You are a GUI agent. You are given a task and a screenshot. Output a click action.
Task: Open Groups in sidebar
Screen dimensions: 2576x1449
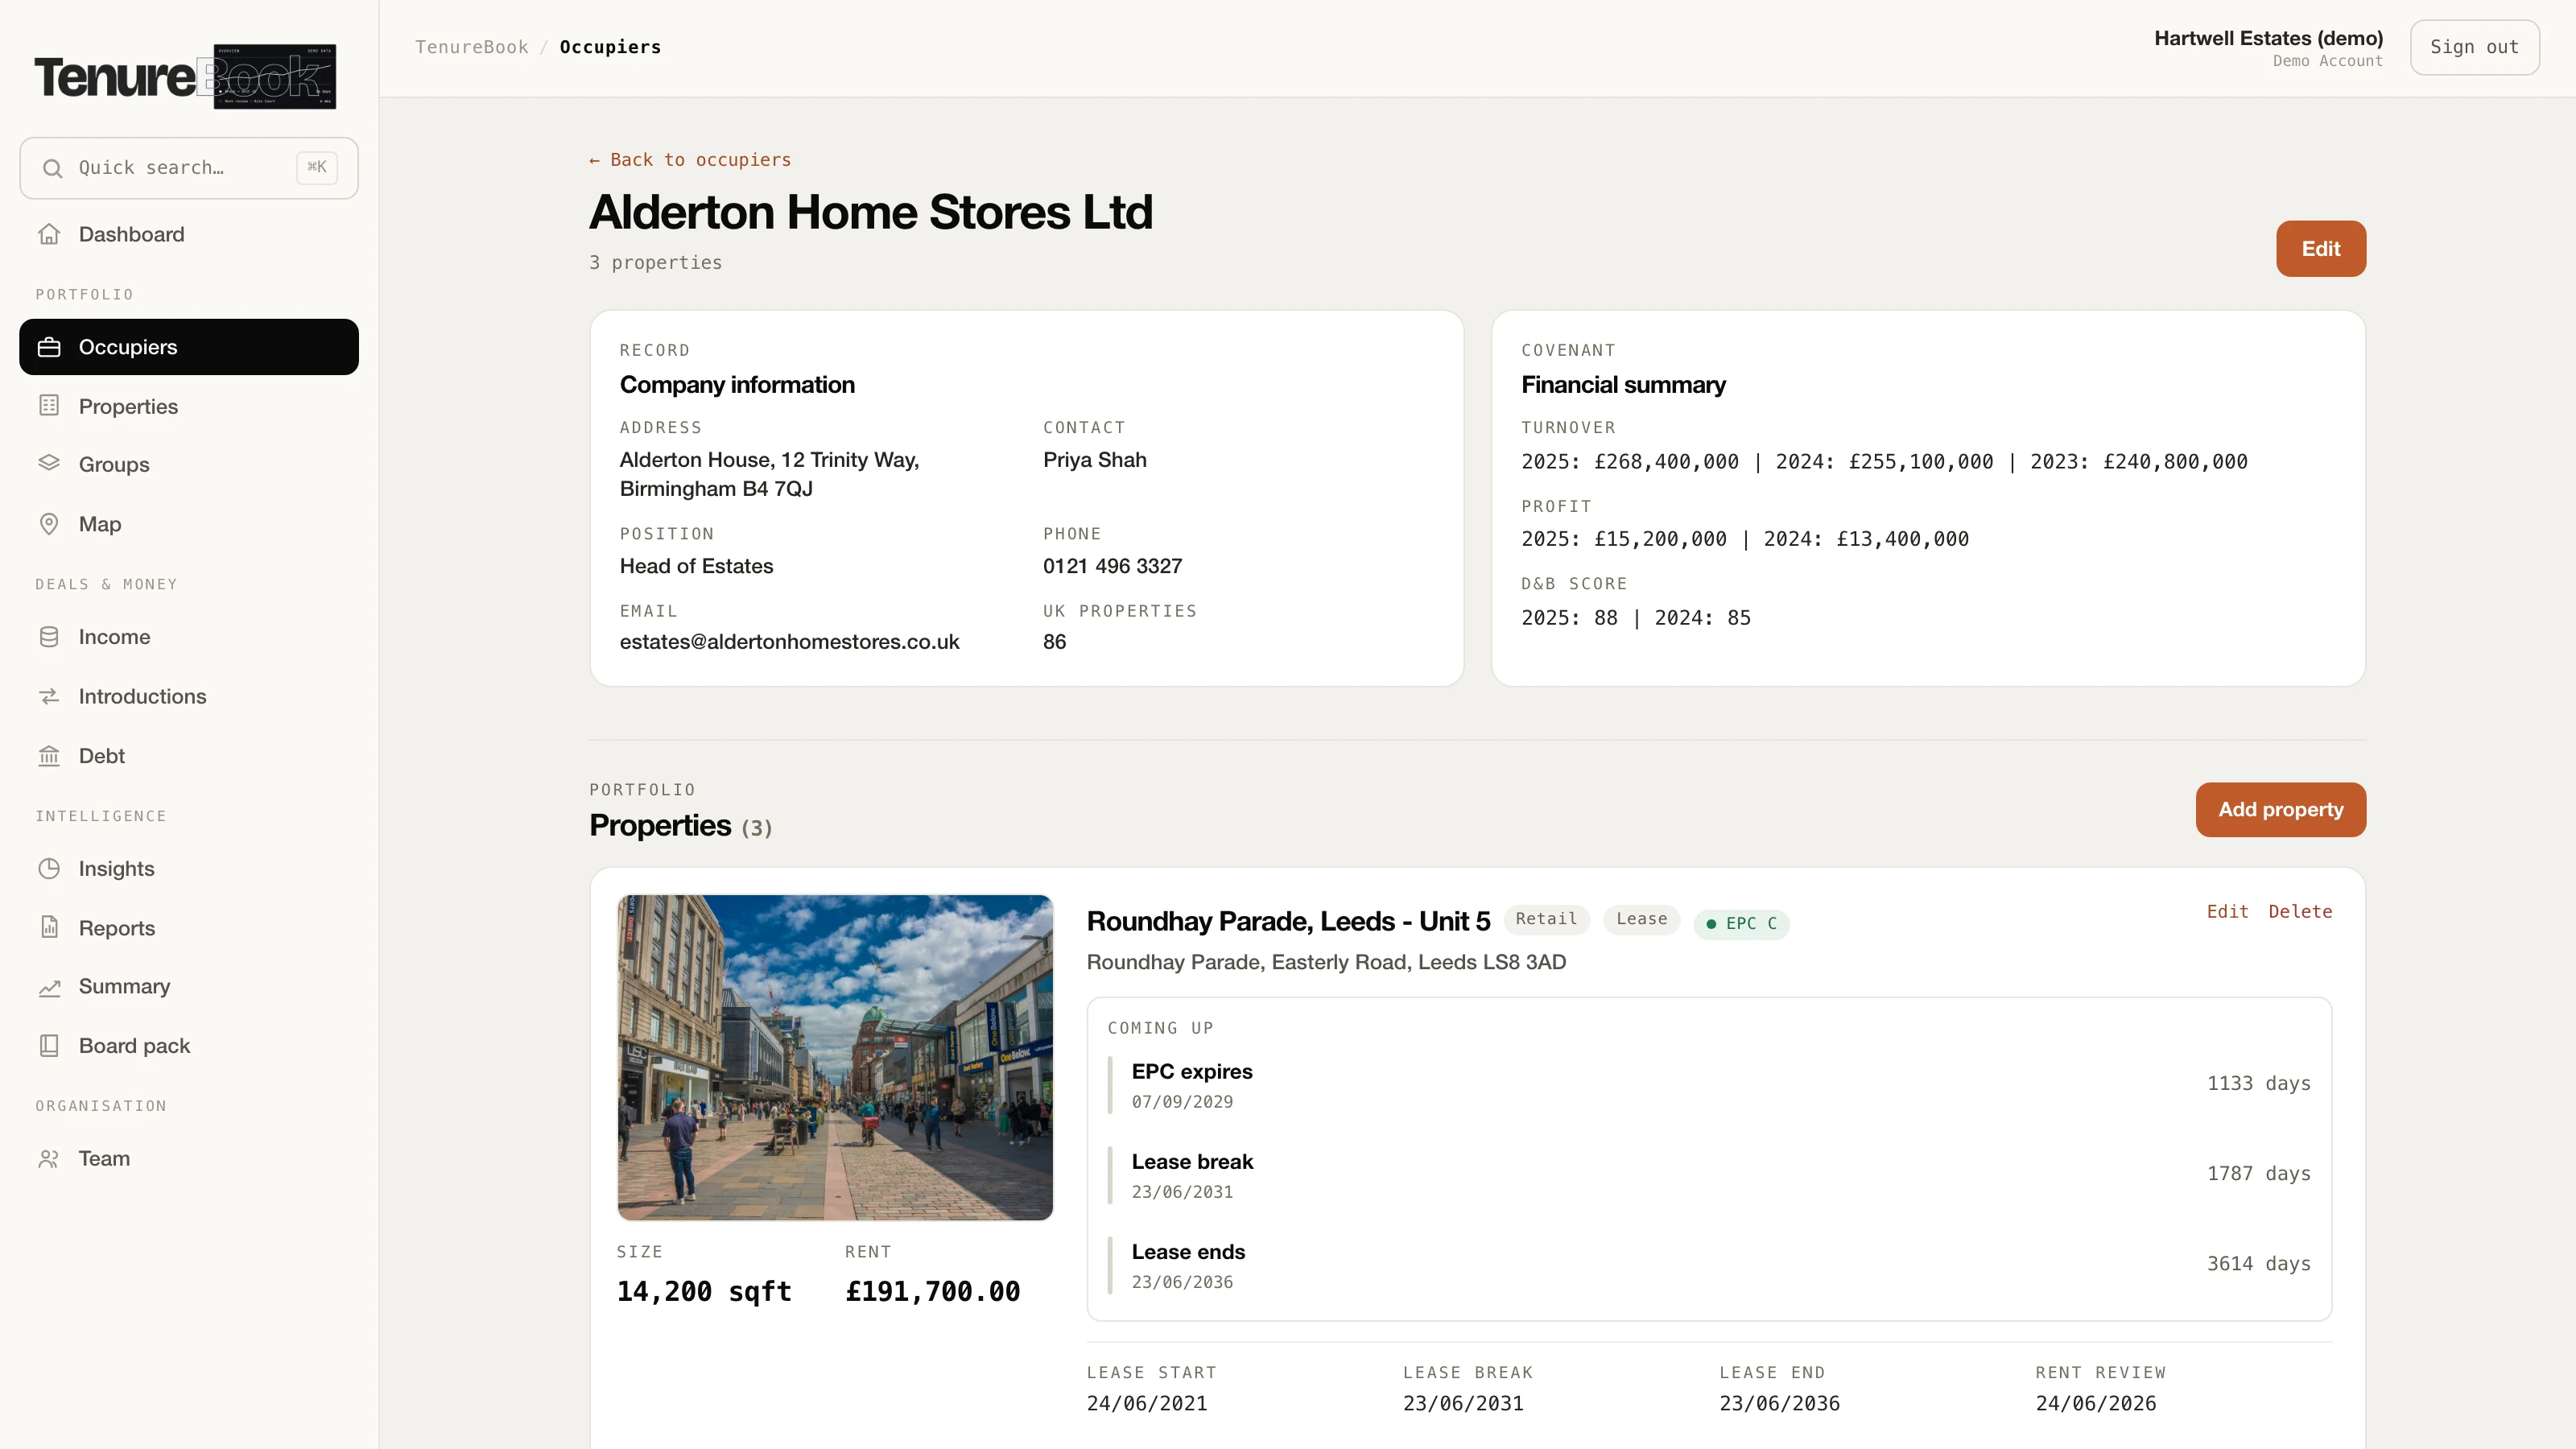tap(189, 464)
